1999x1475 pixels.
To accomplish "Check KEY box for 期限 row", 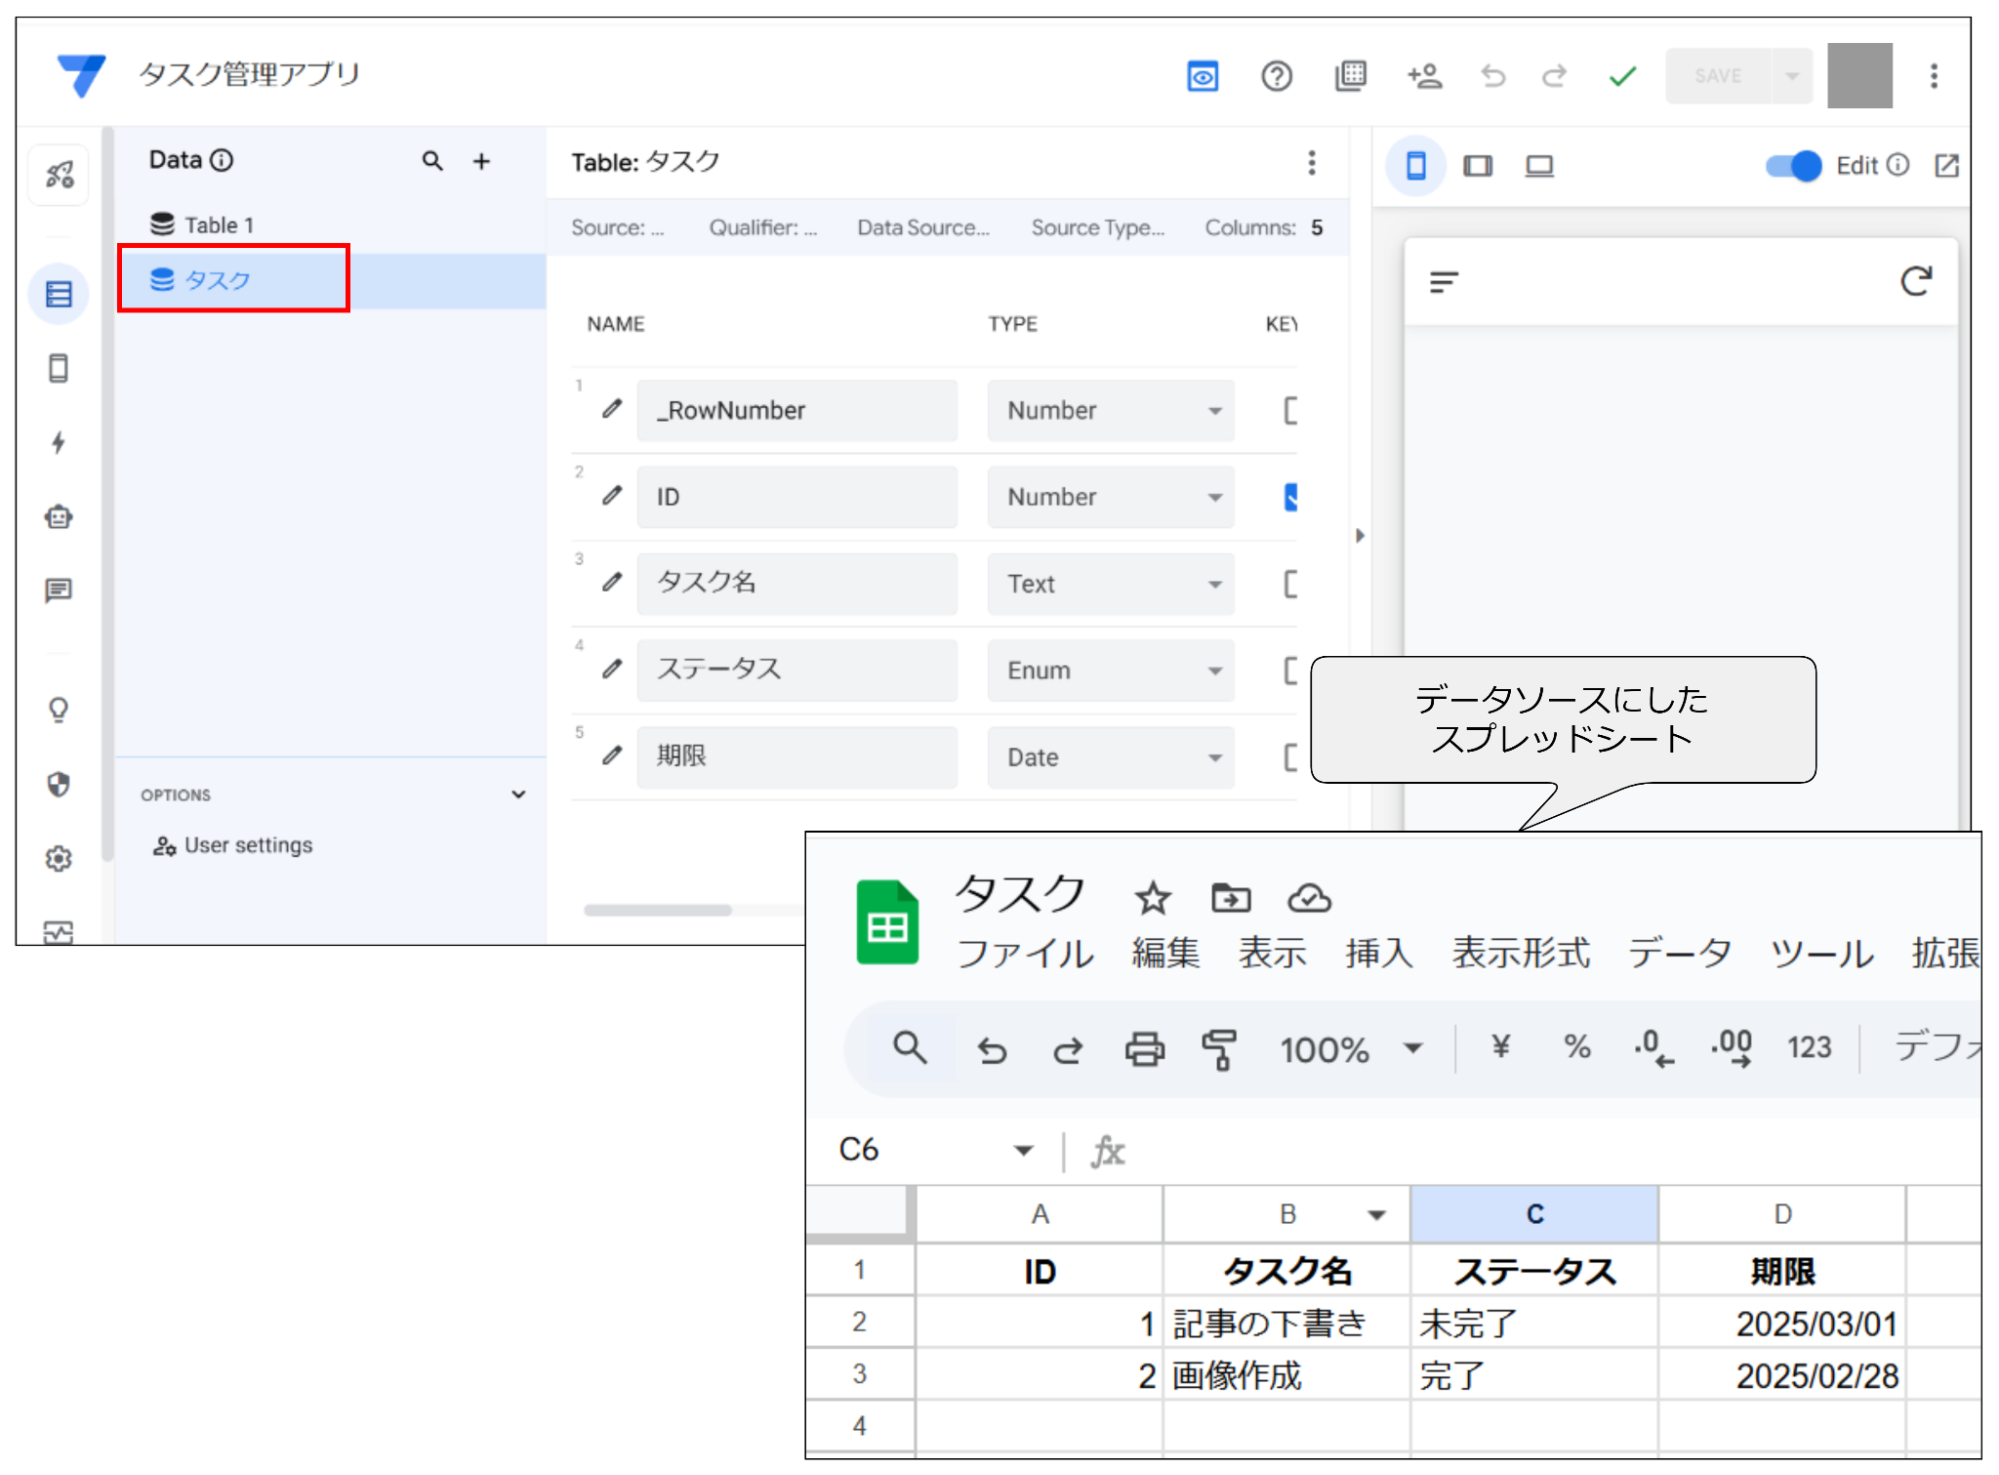I will tap(1291, 757).
